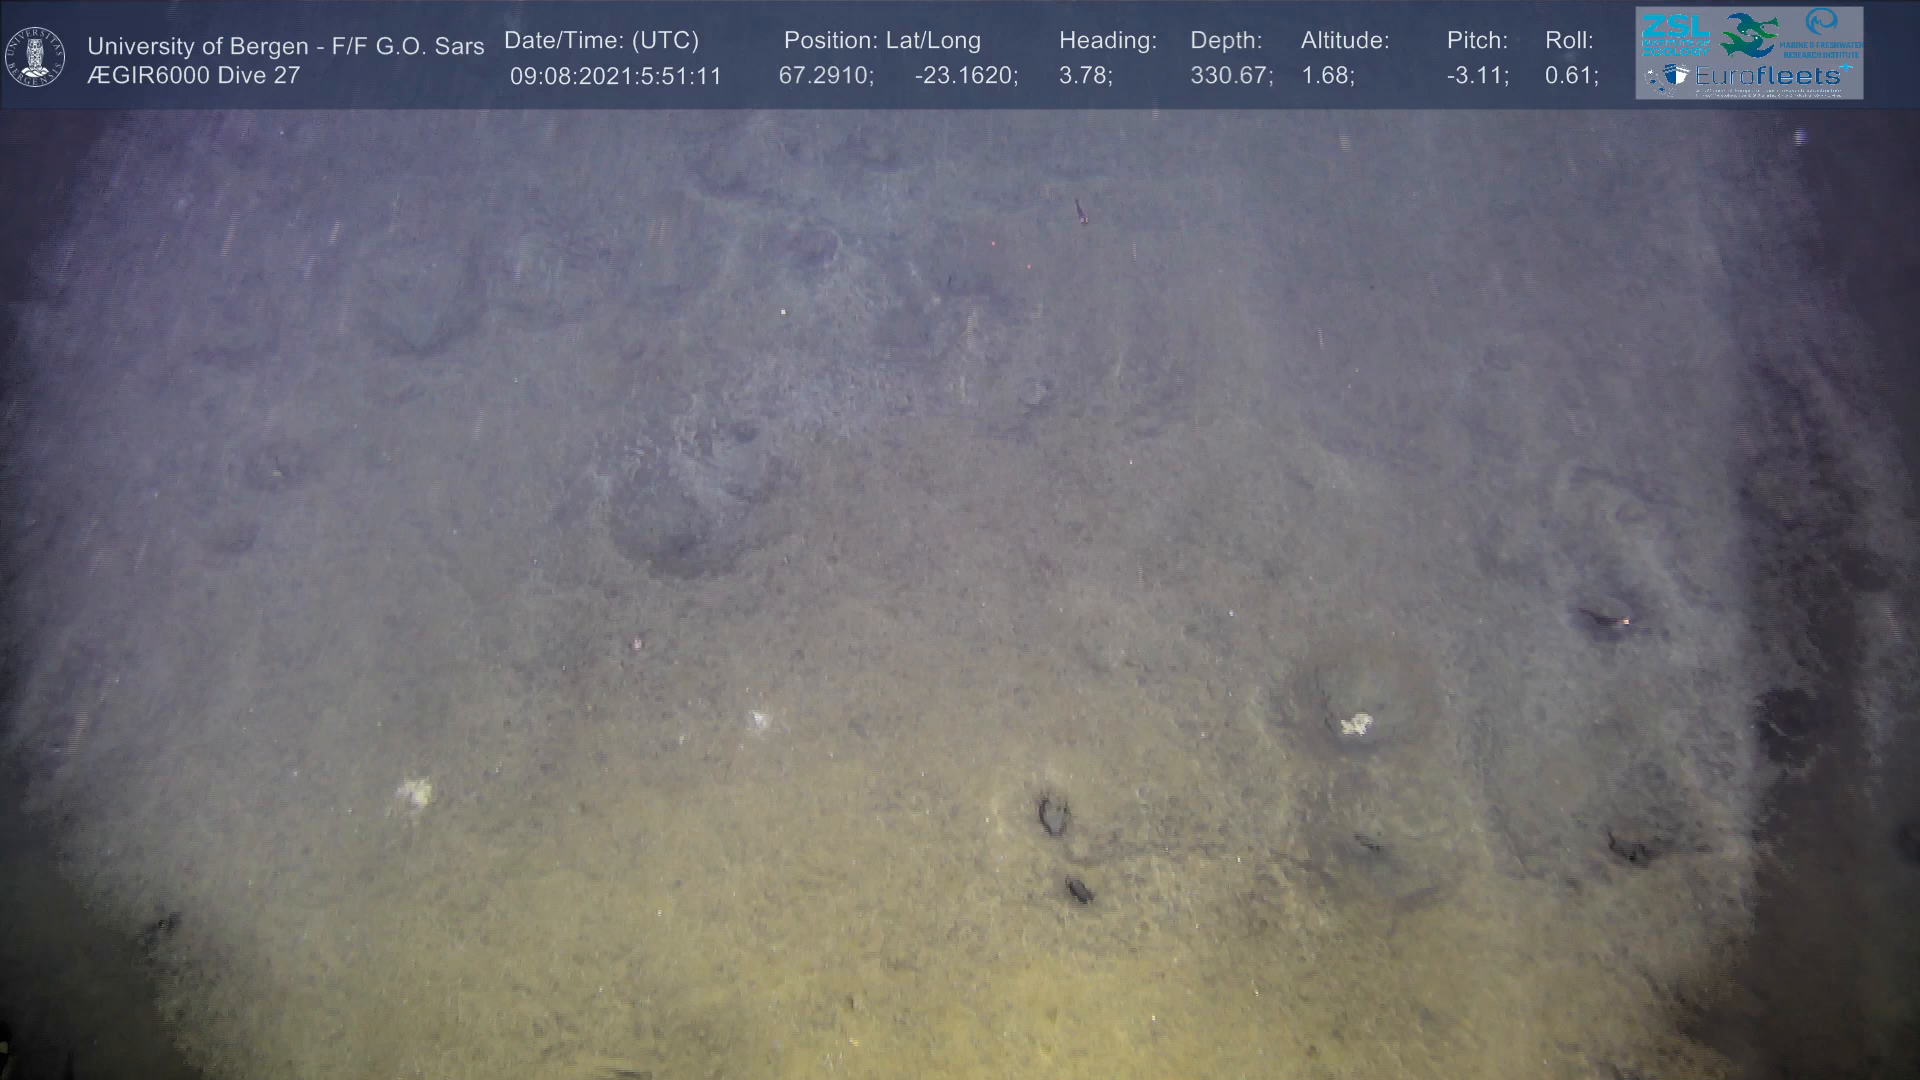Click the timestamp value 09:08:2021:5:51:11
This screenshot has height=1080, width=1920.
(615, 76)
